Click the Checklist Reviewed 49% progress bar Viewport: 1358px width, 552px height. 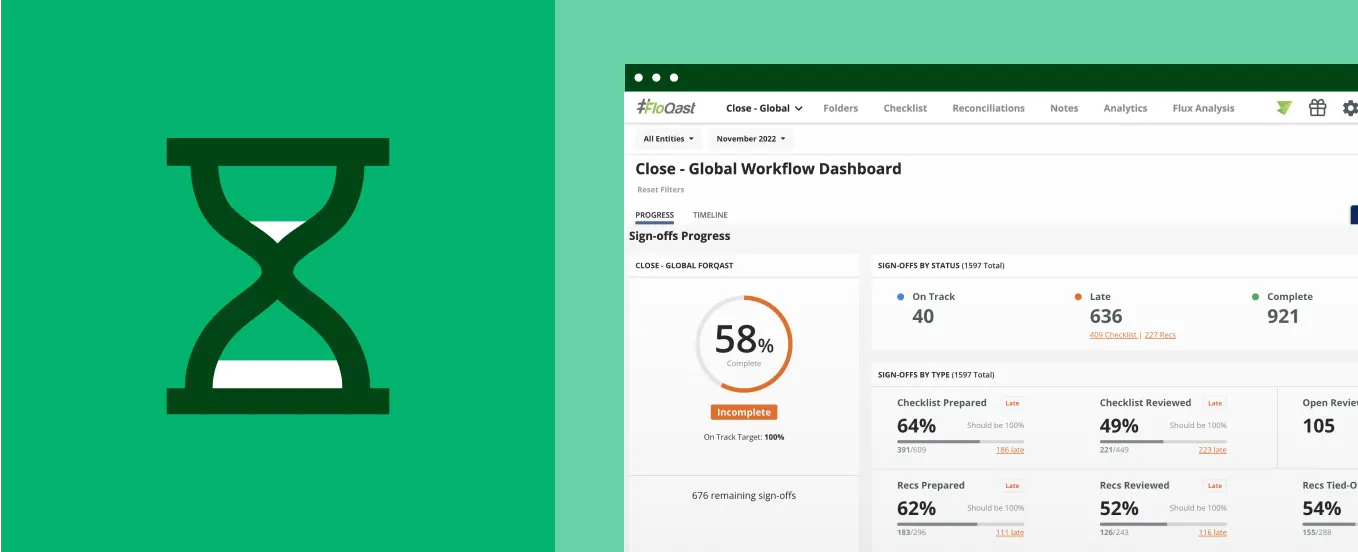pos(1163,441)
